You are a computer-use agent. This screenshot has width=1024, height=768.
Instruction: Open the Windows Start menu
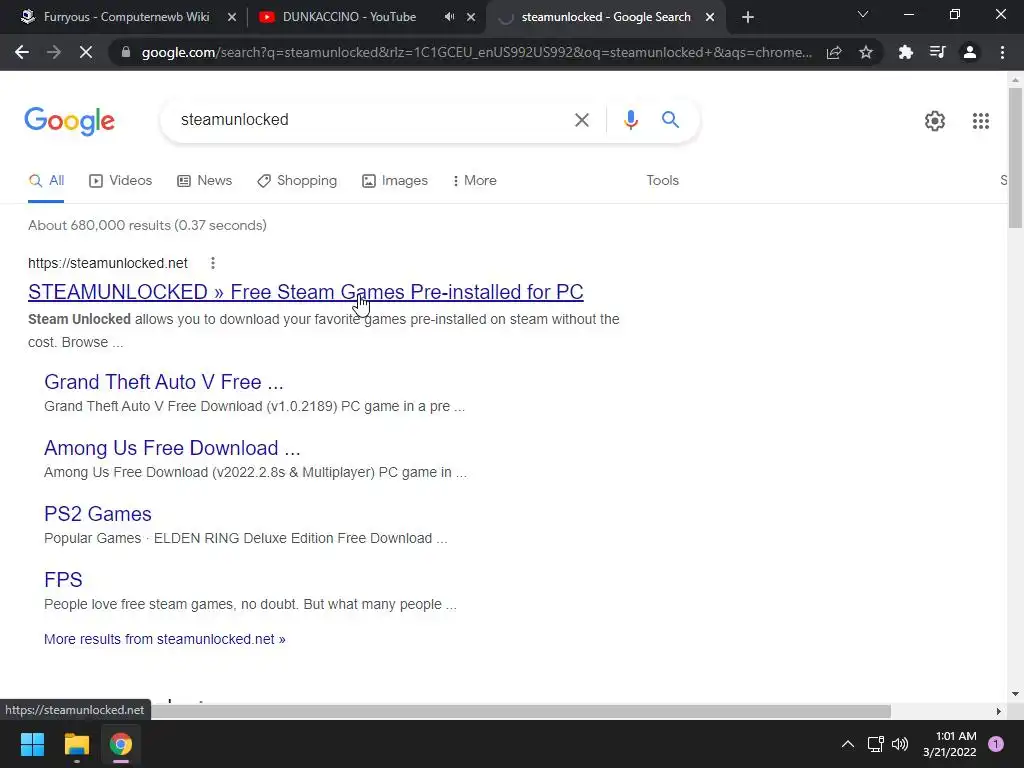tap(32, 744)
